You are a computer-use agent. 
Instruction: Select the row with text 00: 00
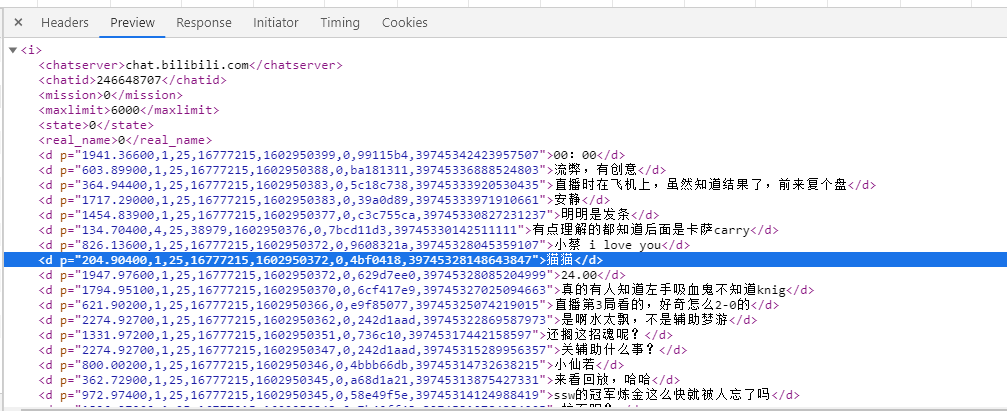click(332, 155)
